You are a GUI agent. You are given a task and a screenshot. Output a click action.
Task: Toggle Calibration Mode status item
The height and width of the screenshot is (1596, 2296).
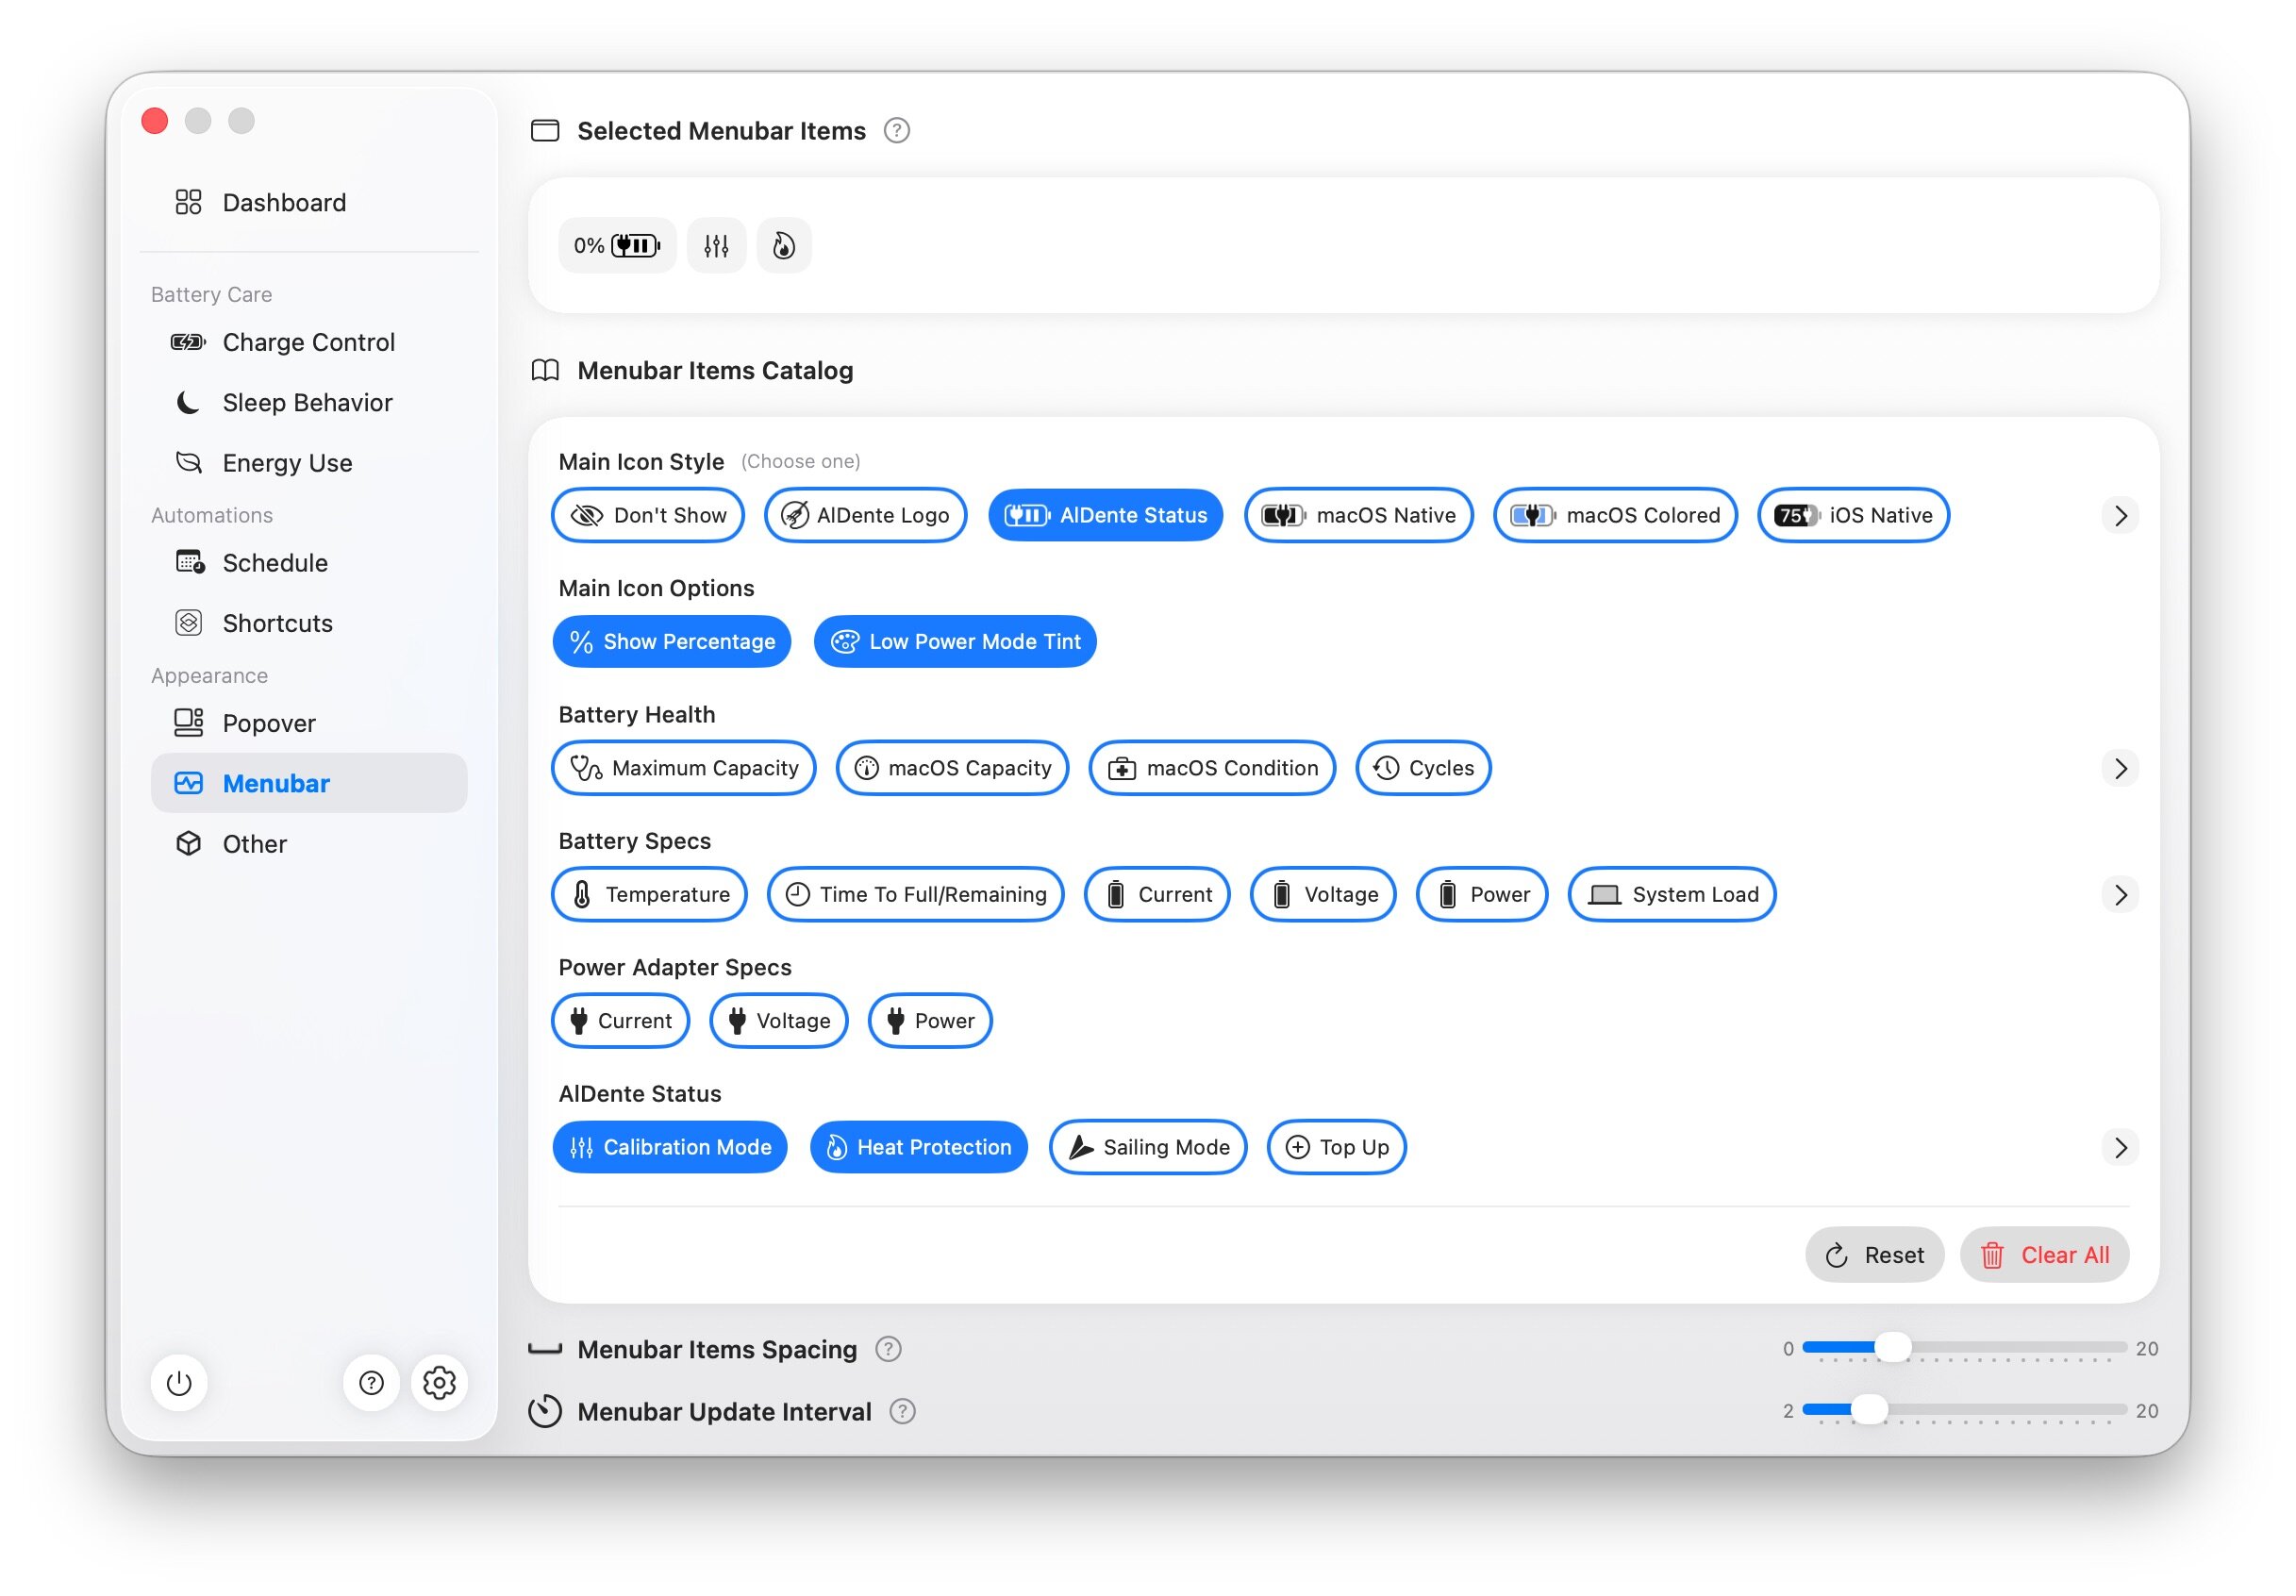pyautogui.click(x=670, y=1148)
